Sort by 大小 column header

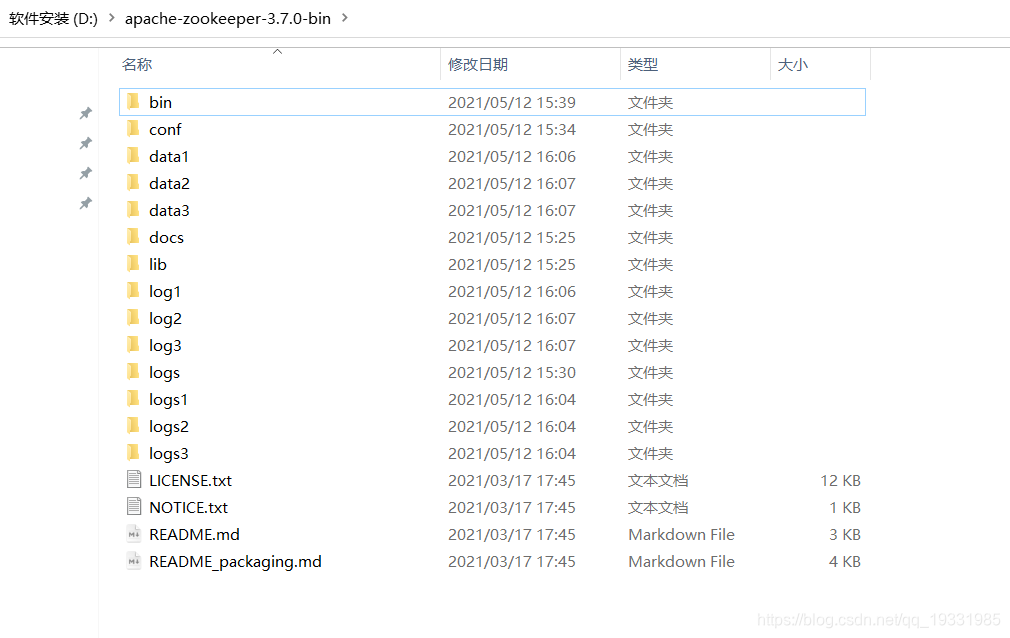coord(793,64)
